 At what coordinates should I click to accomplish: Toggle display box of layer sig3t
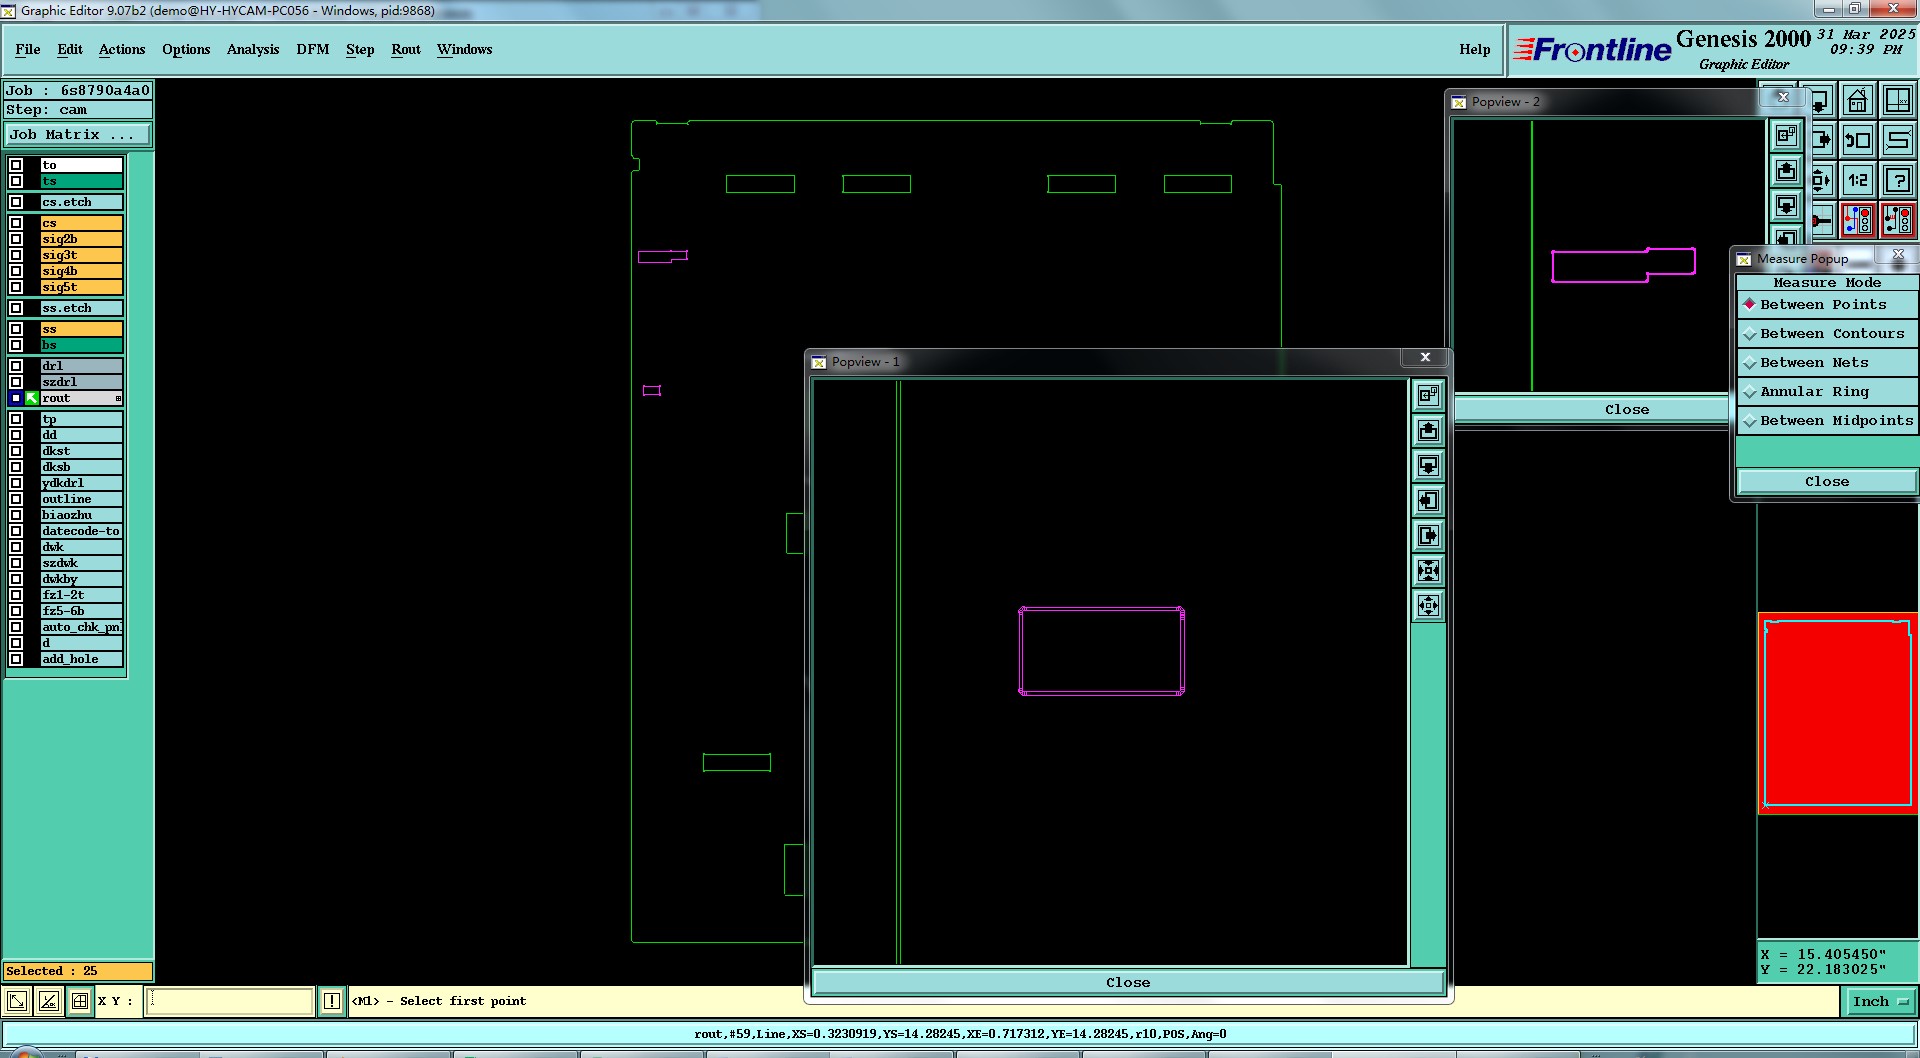16,255
